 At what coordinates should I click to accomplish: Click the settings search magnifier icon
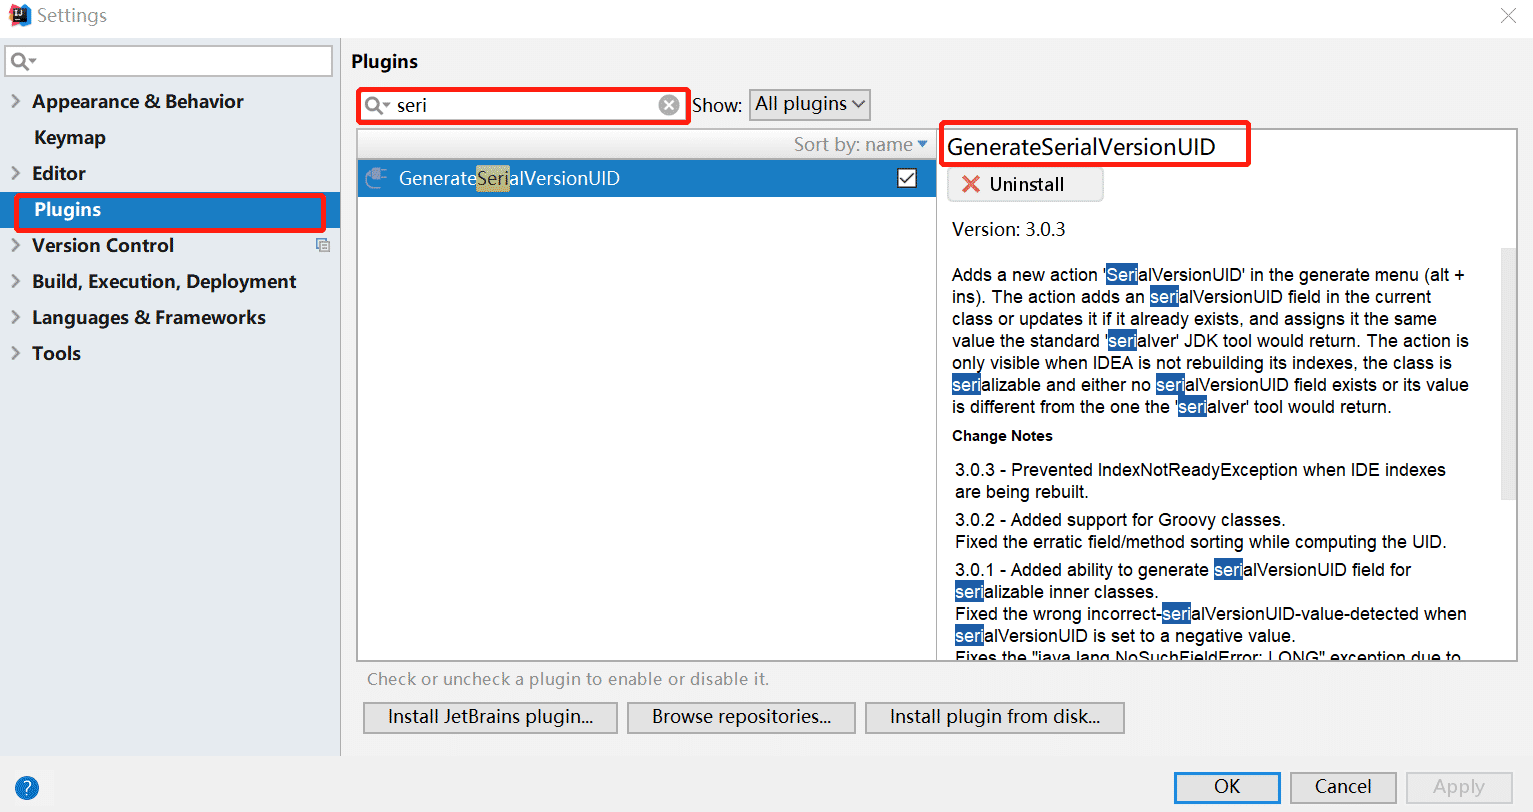tap(20, 61)
